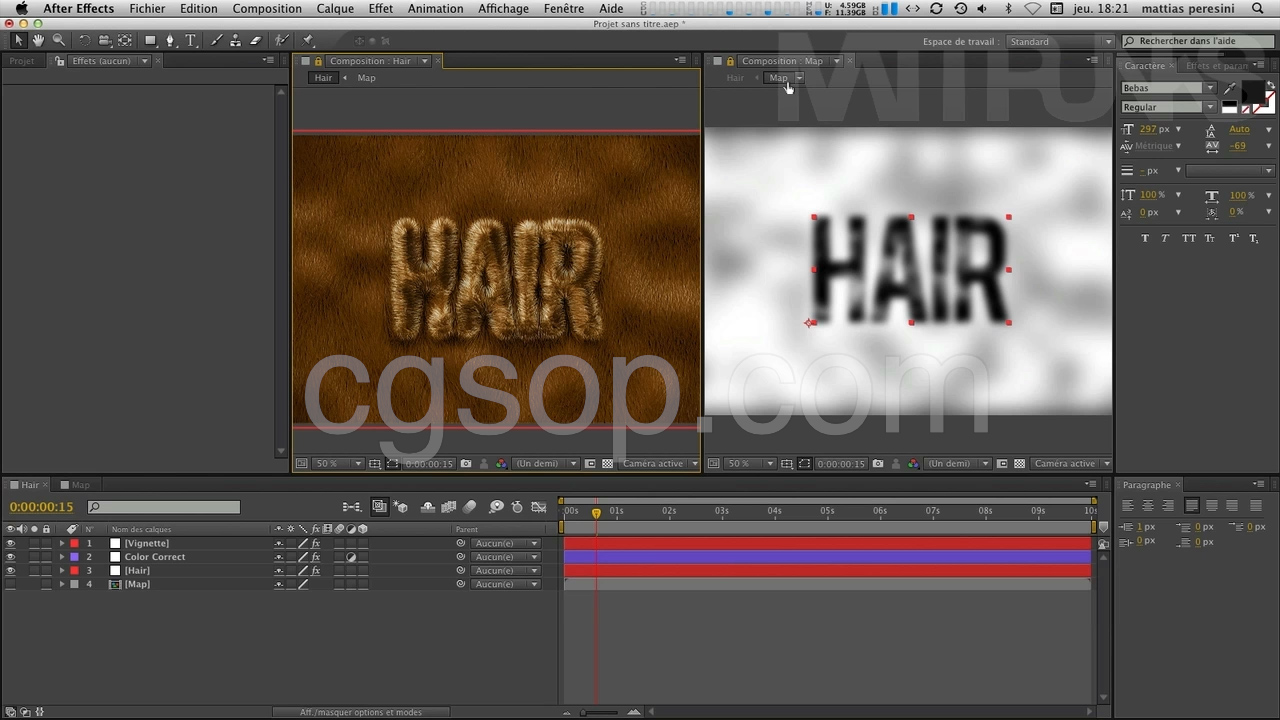The width and height of the screenshot is (1280, 720).
Task: Hide the Vignette layer with eye toggle
Action: (11, 543)
